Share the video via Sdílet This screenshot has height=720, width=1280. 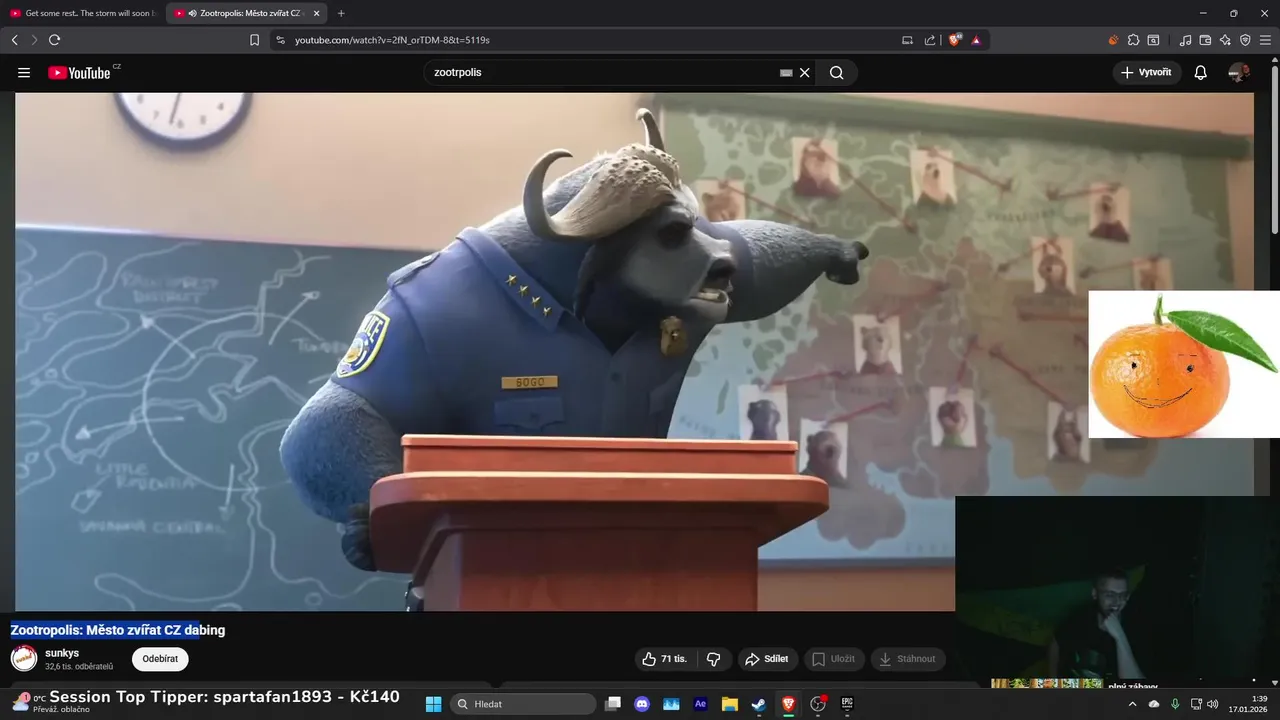coord(767,659)
